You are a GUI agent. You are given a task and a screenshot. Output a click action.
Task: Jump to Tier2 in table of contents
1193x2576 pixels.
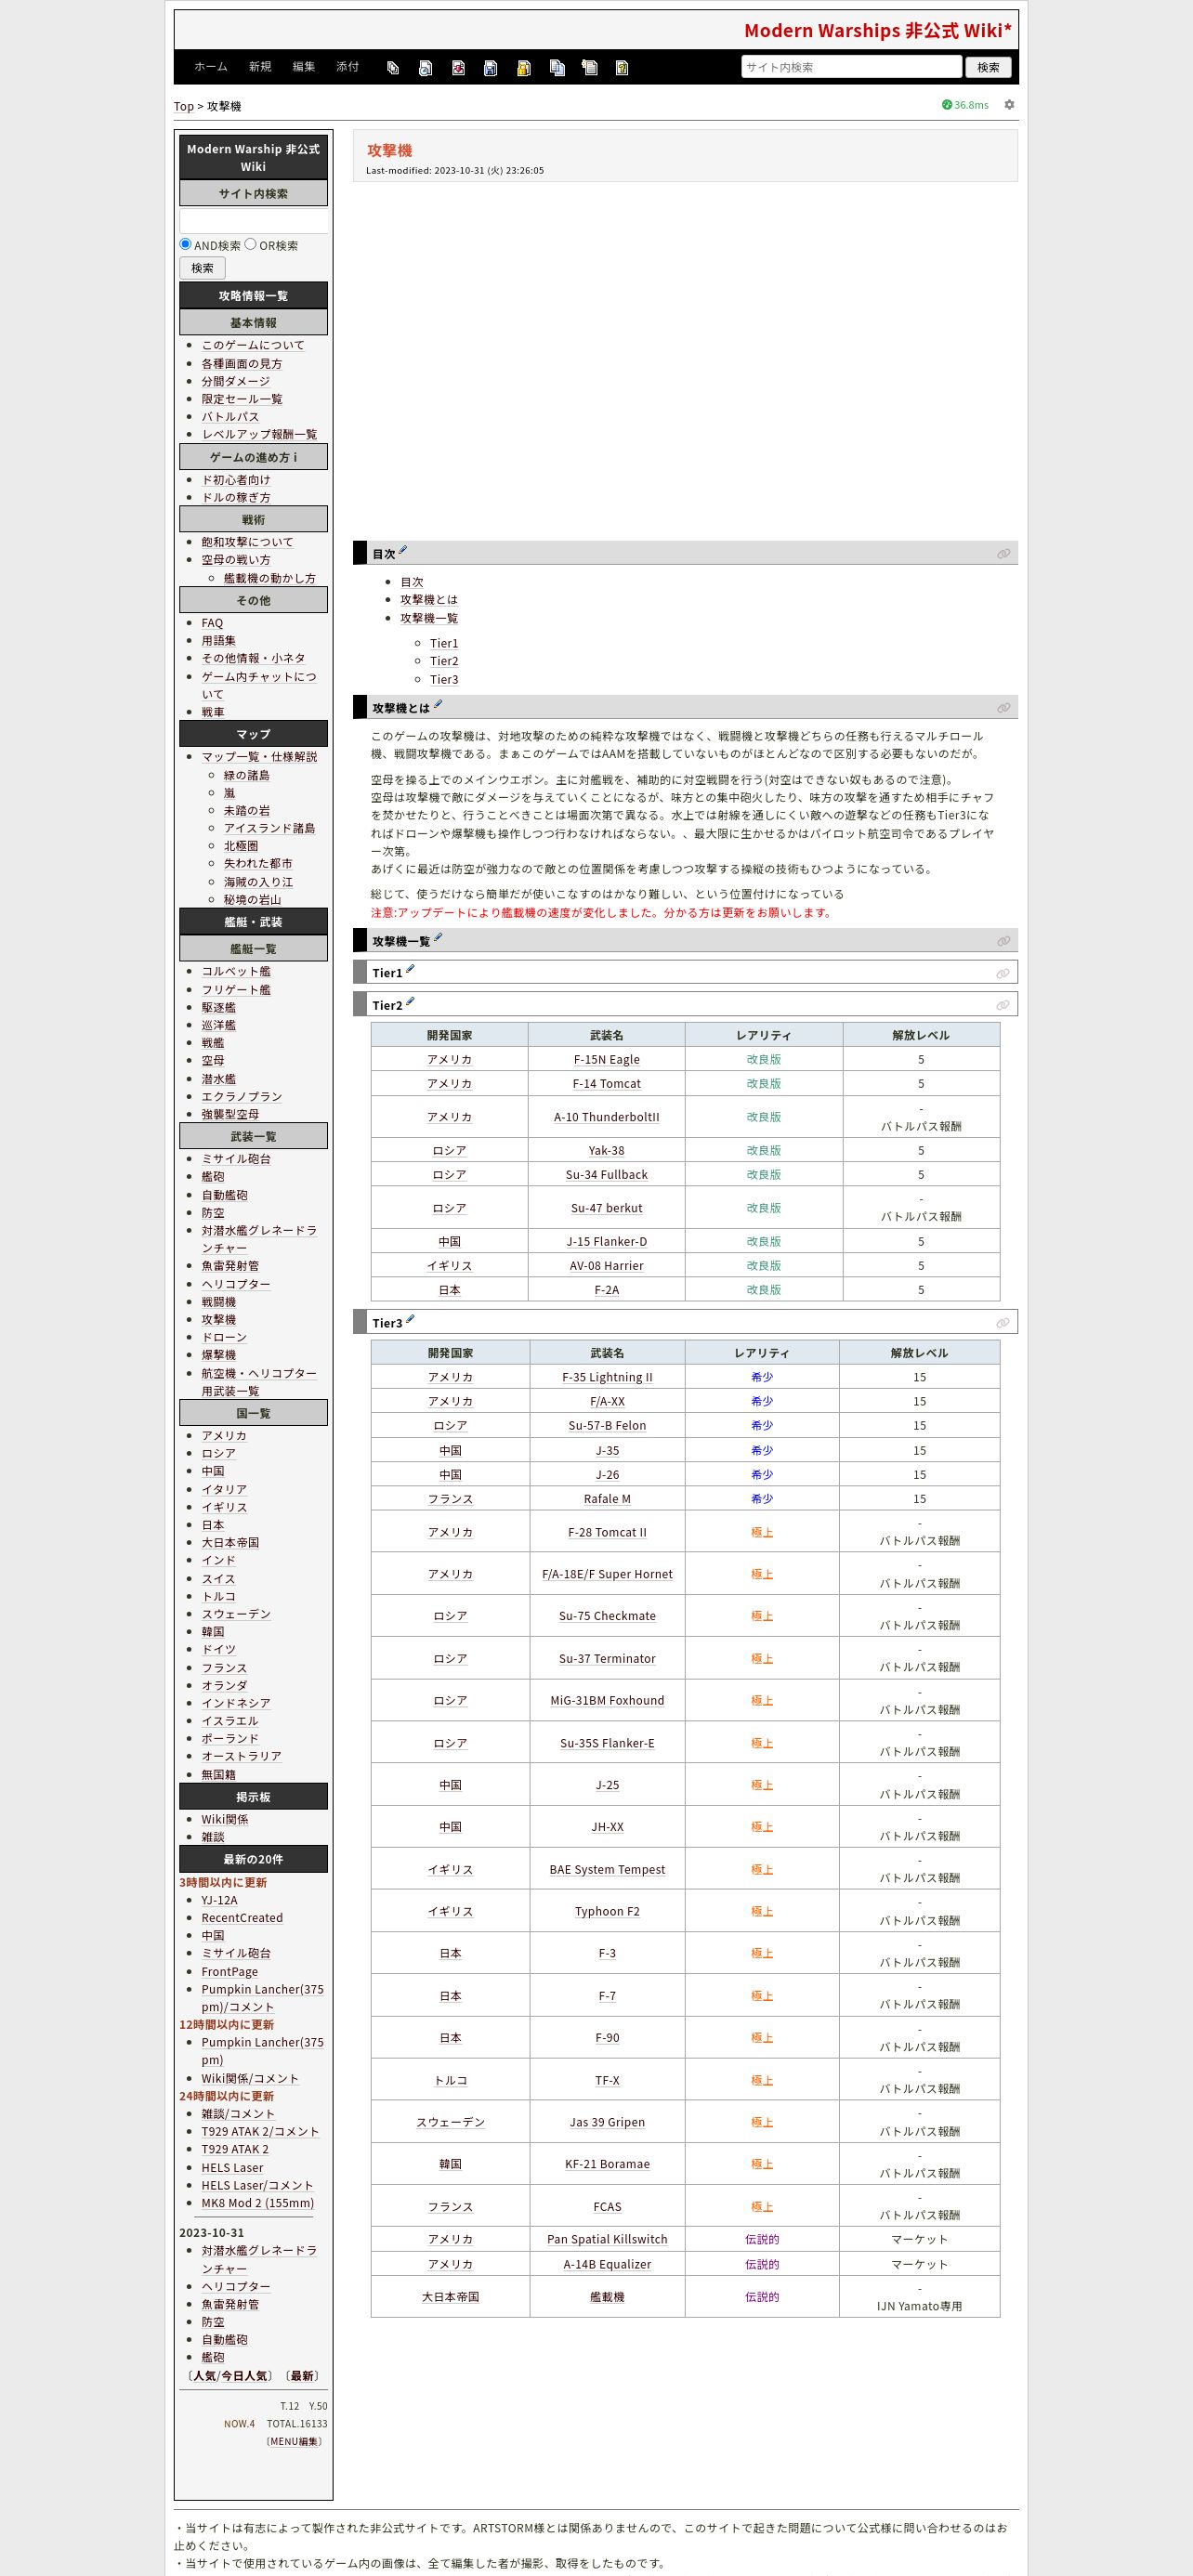(444, 661)
